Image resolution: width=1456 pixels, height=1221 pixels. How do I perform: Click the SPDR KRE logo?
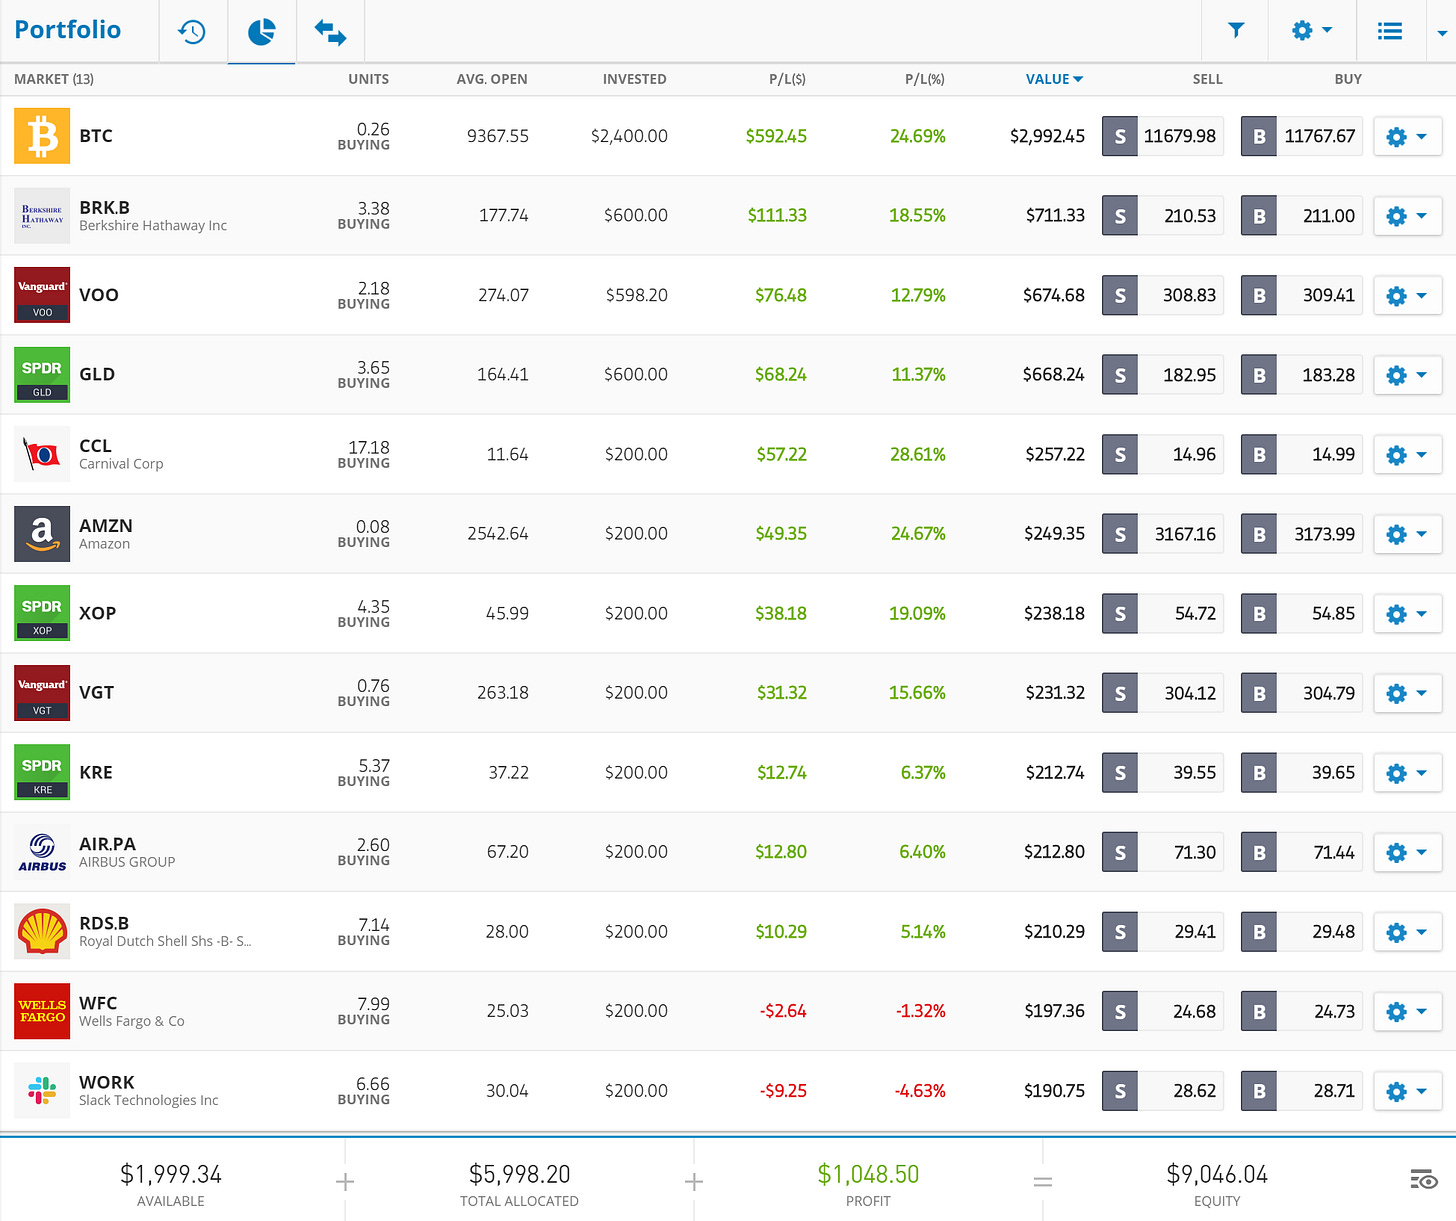(42, 772)
